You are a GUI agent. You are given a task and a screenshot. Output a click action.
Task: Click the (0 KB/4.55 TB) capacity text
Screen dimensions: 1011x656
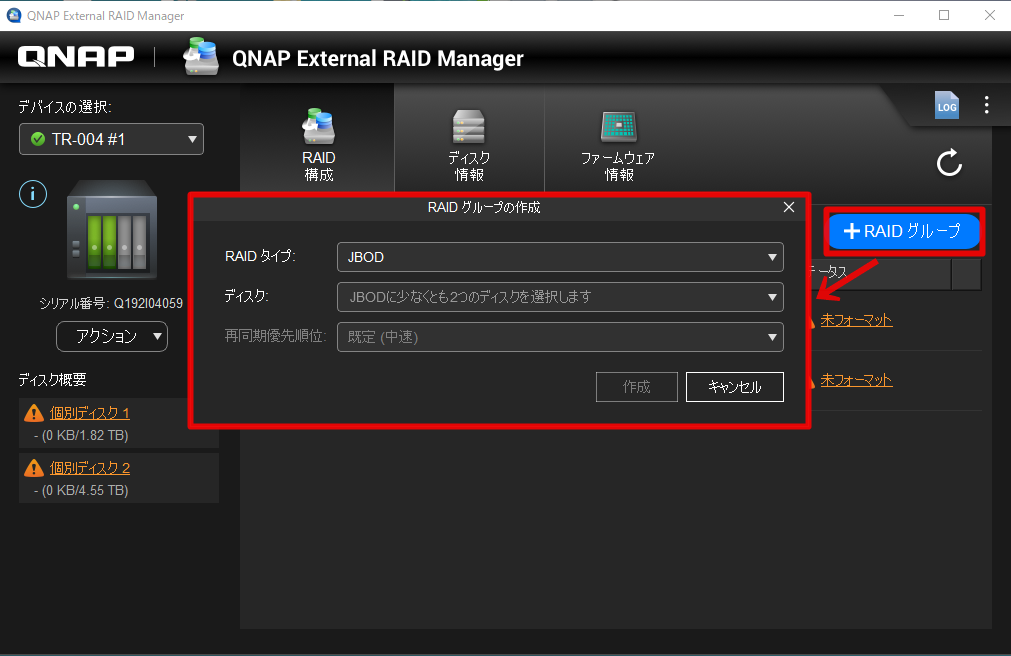[x=84, y=490]
